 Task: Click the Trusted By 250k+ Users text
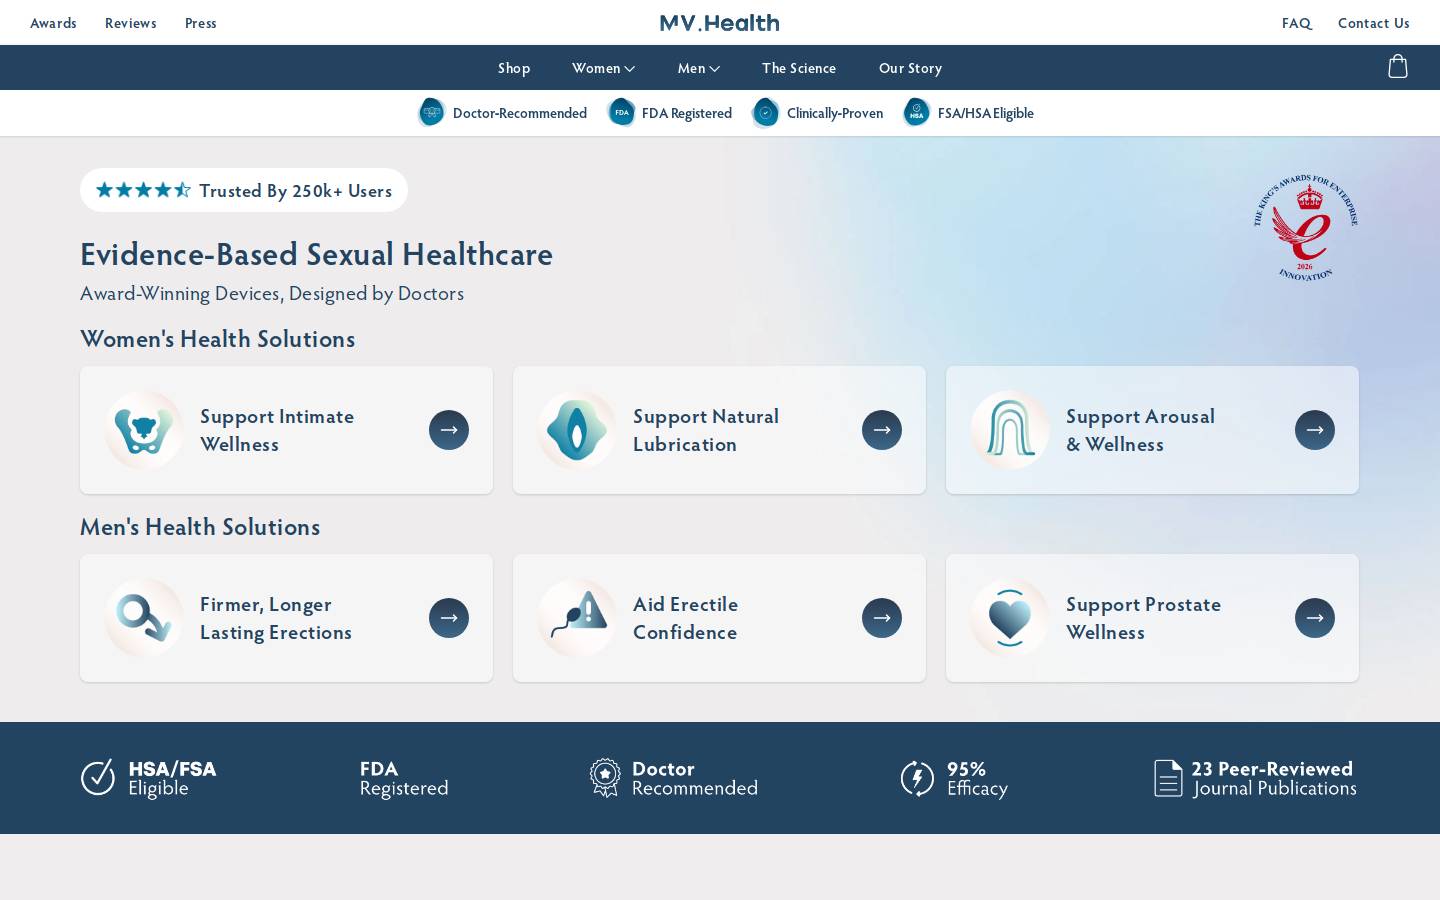[296, 190]
